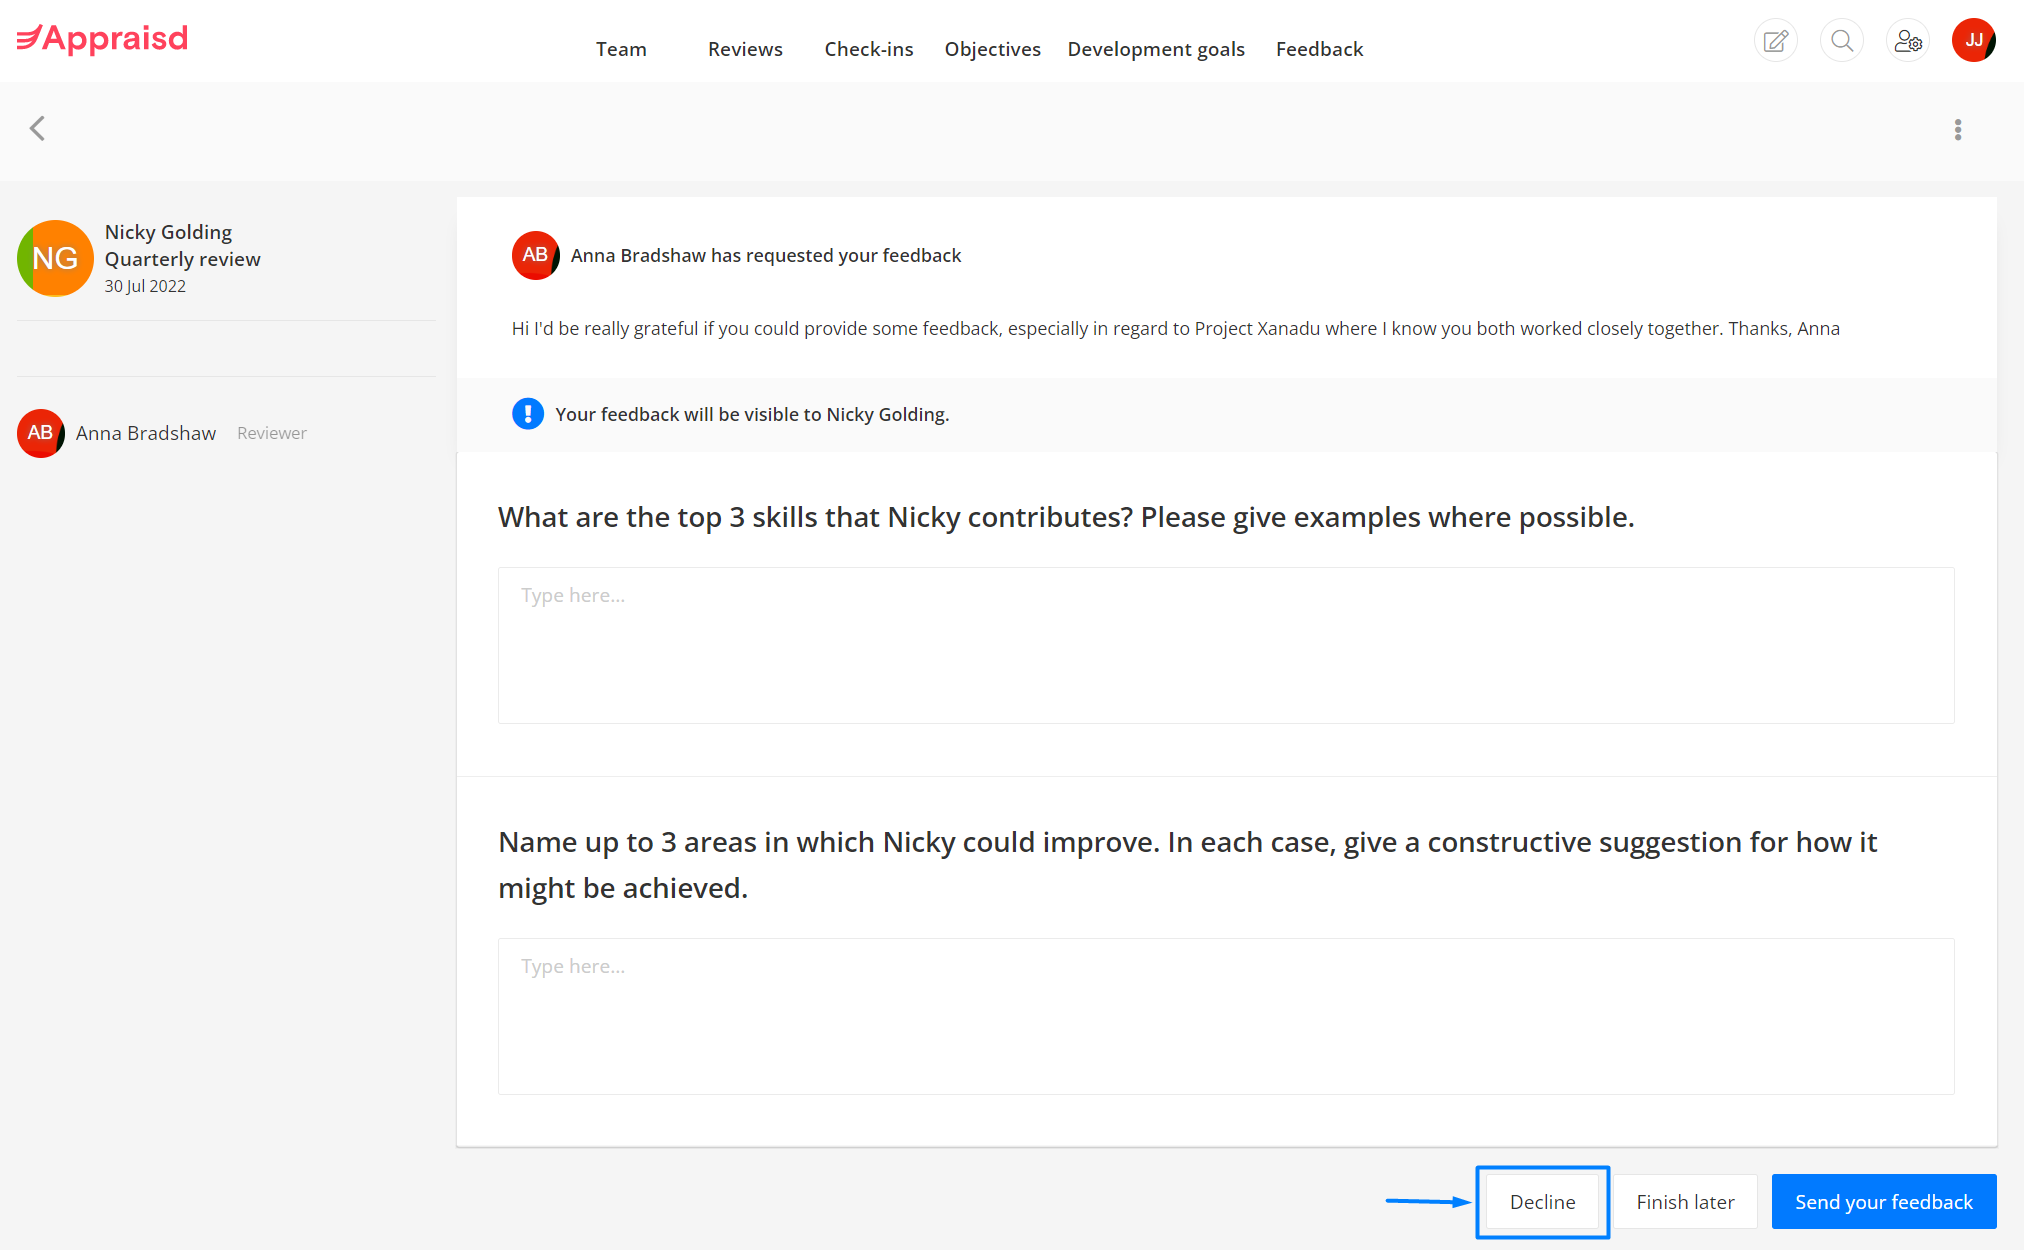The image size is (2024, 1250).
Task: Click the top 3 skills question heading
Action: [1066, 517]
